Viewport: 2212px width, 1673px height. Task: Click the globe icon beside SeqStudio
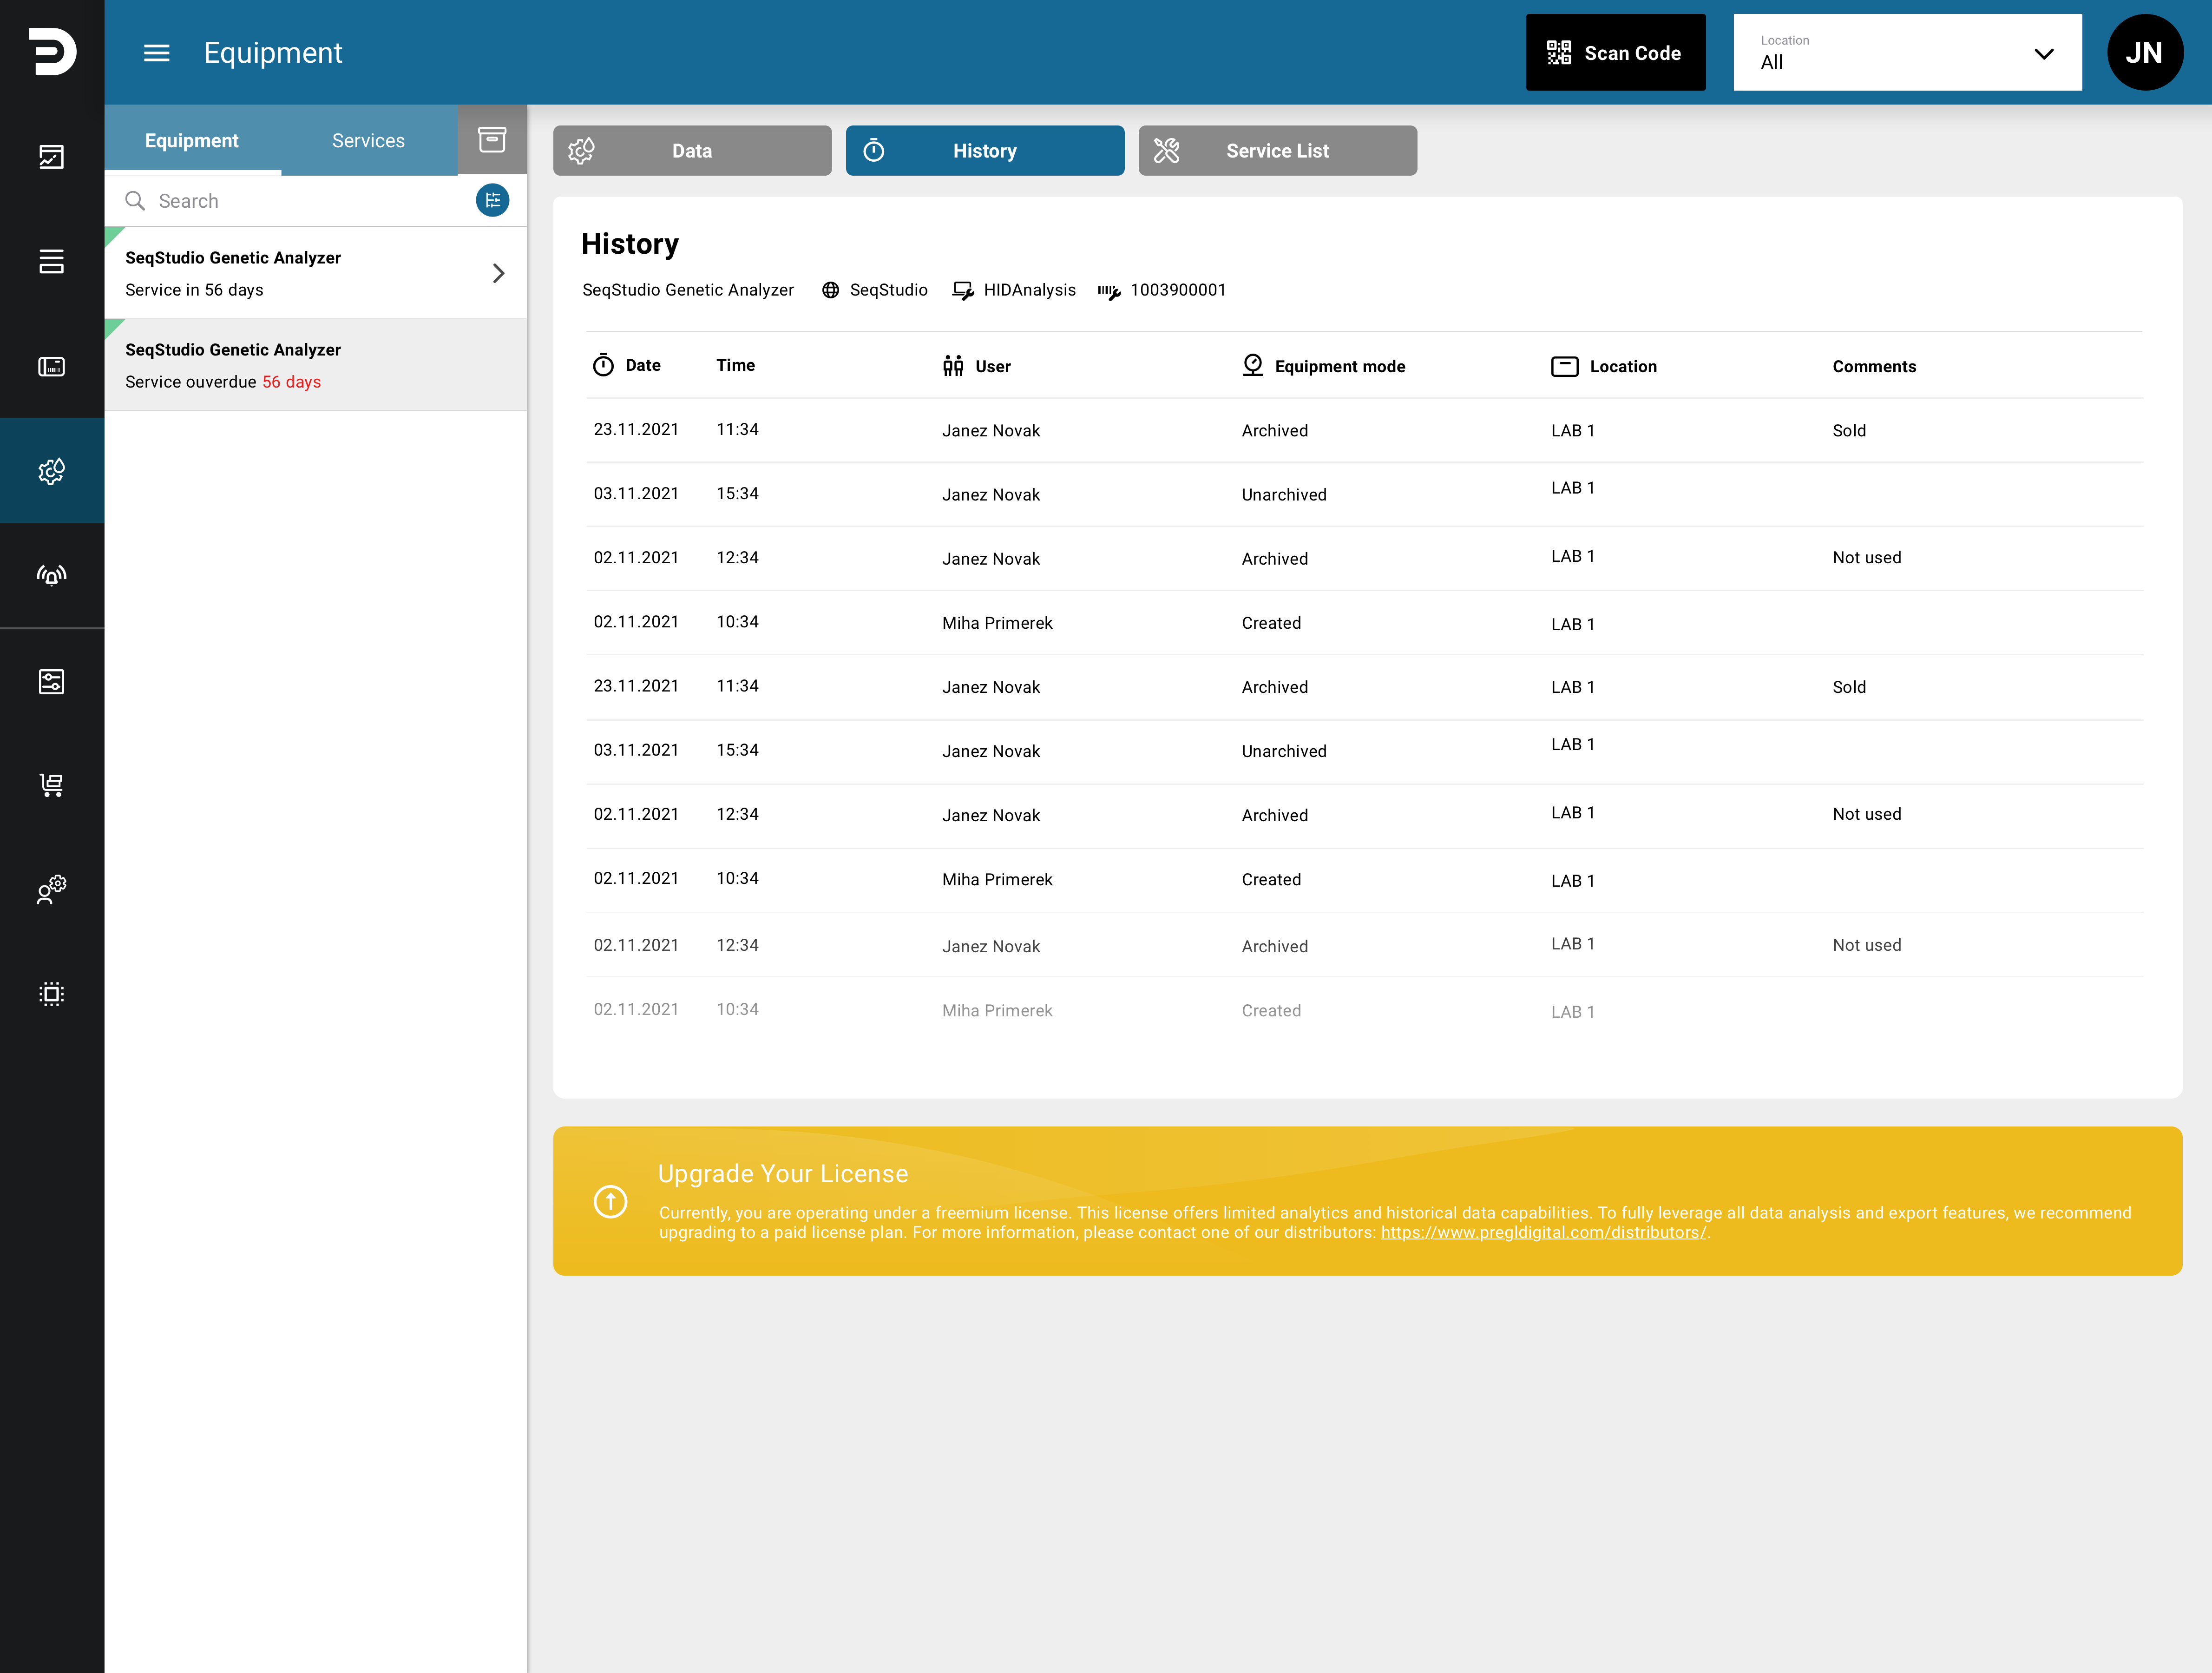(830, 290)
